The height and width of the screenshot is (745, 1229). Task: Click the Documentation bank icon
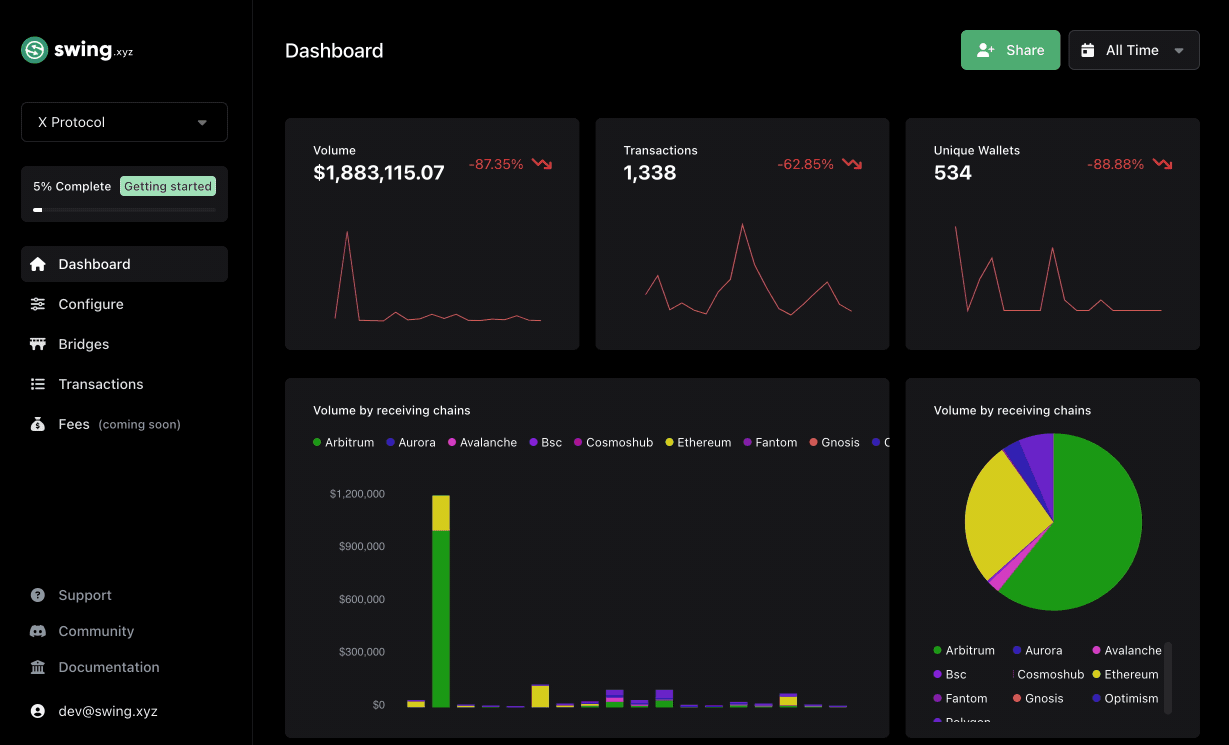click(38, 667)
